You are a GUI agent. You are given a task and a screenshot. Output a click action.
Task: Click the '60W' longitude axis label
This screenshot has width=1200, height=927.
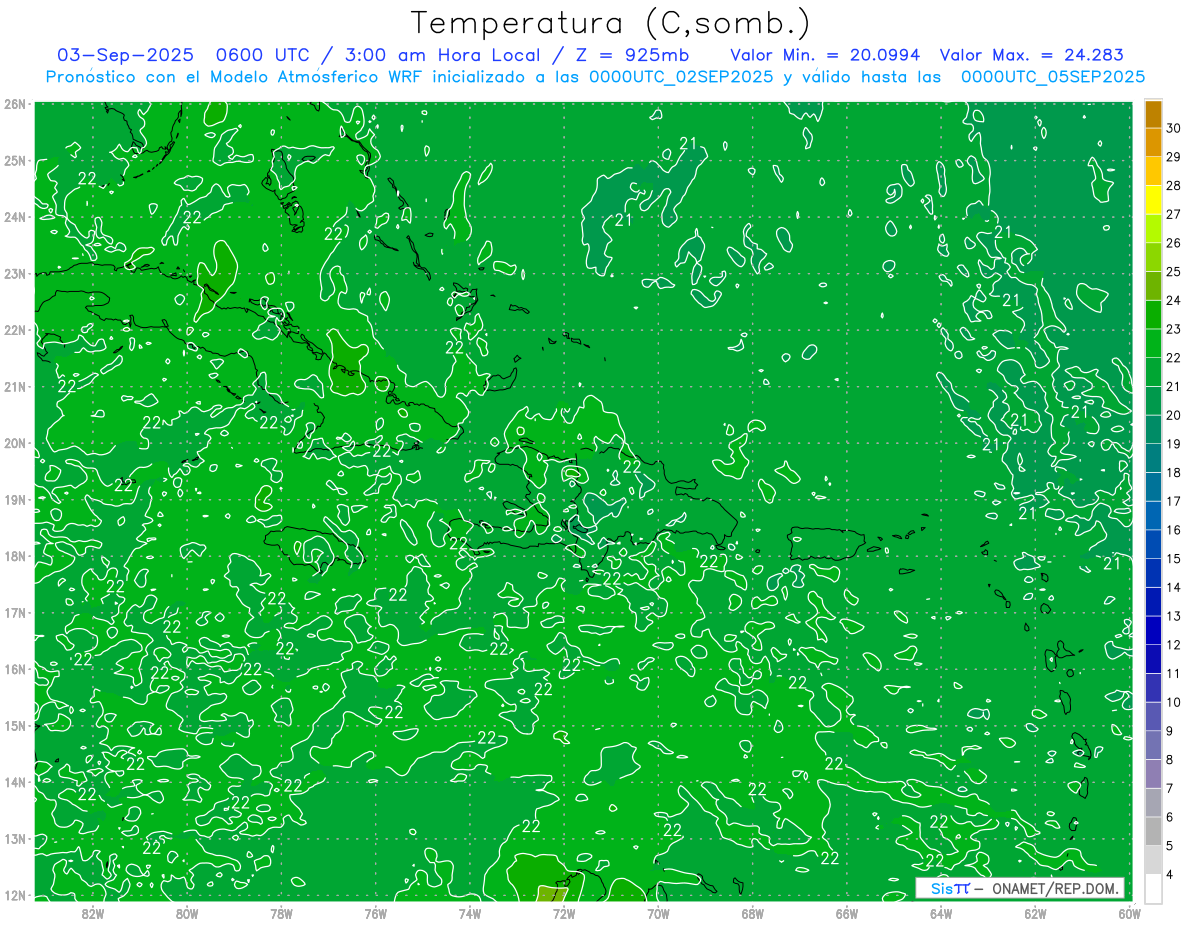[x=1130, y=912]
